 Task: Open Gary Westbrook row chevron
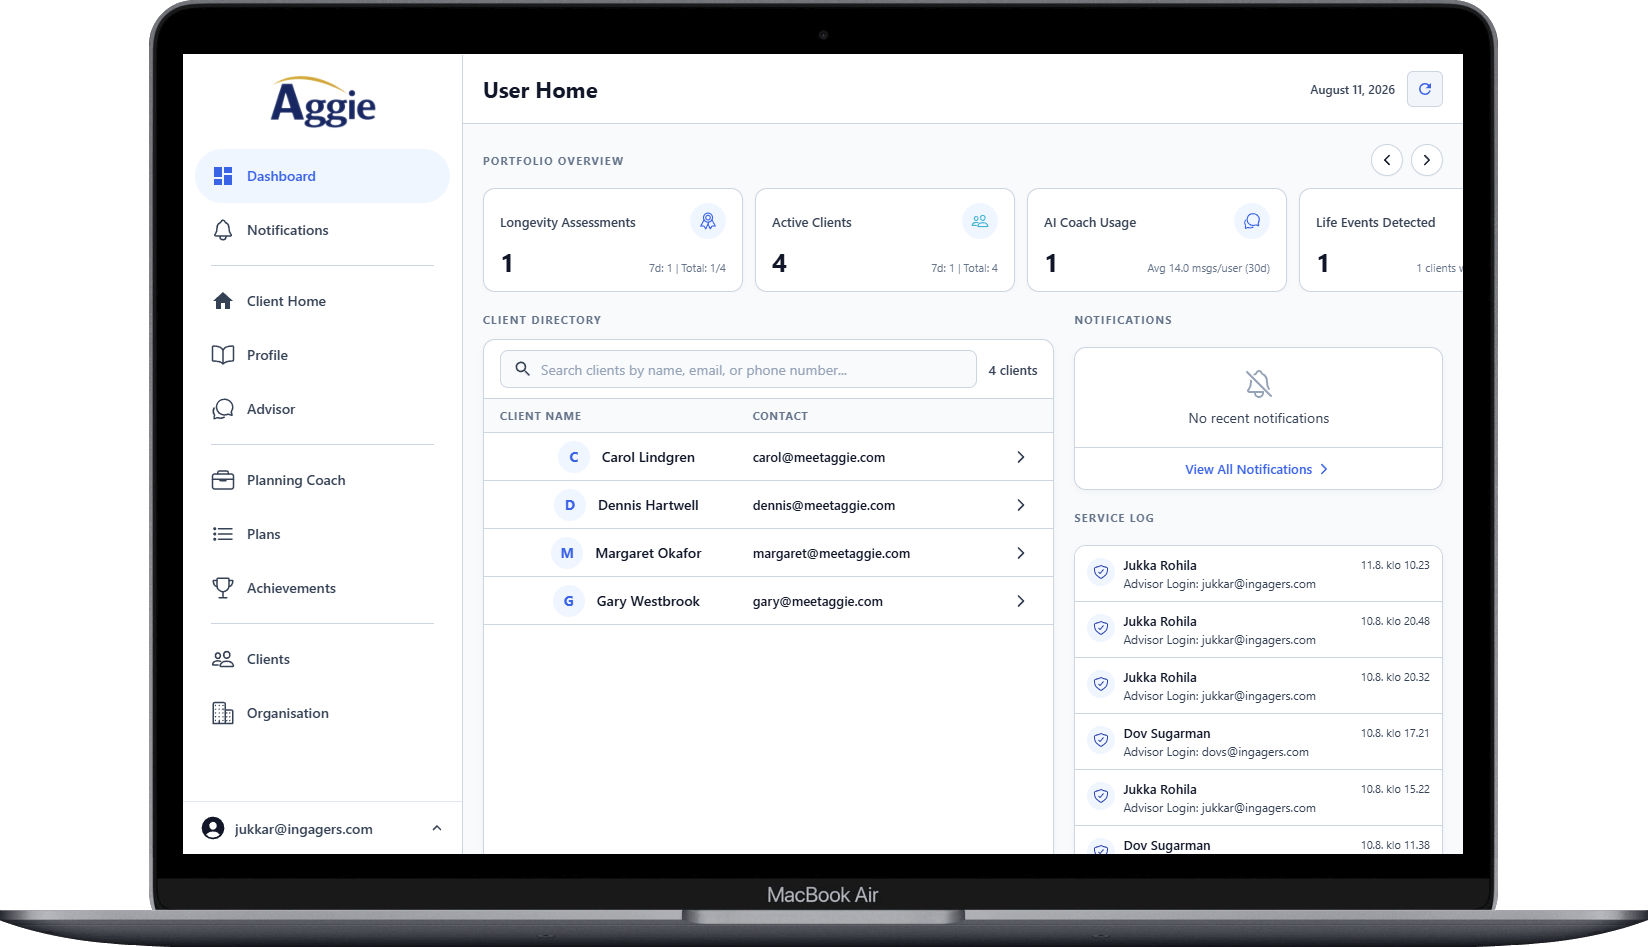[x=1020, y=601]
